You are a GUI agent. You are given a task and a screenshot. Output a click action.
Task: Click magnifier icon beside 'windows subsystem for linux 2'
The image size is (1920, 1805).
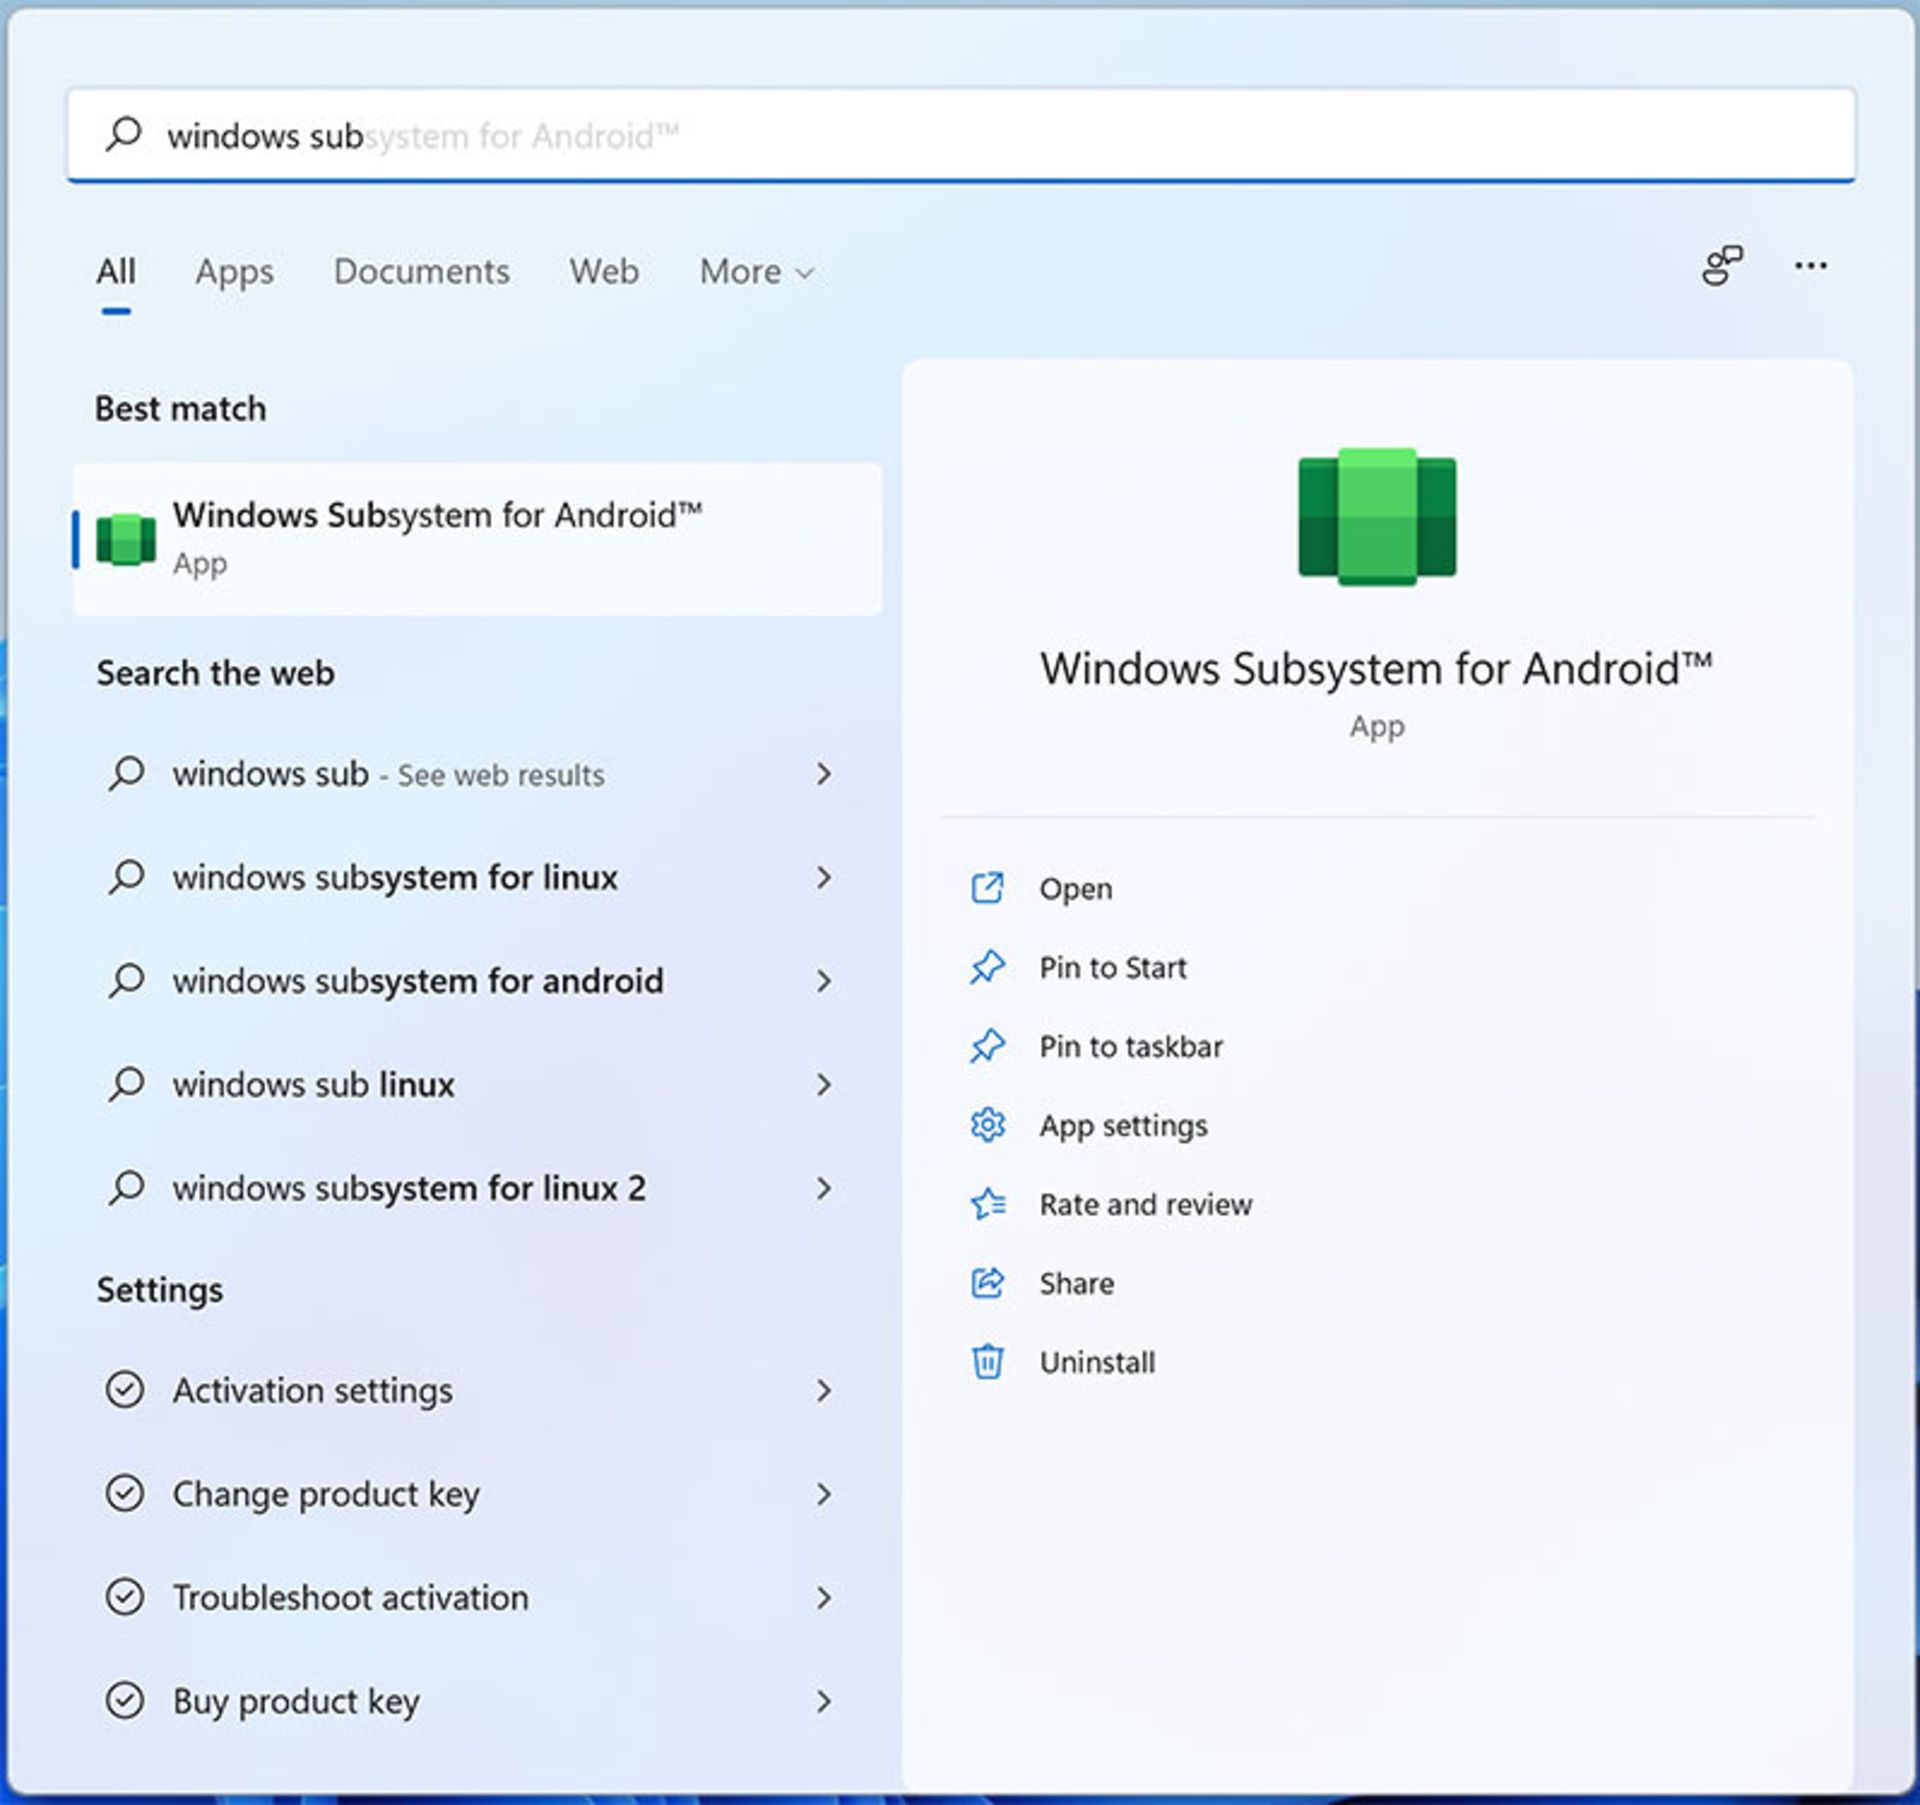tap(127, 1188)
